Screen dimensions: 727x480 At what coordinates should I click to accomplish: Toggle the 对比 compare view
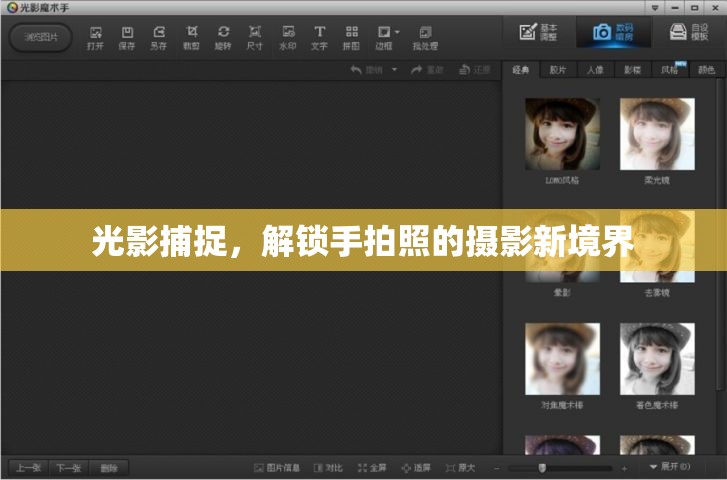pos(328,467)
